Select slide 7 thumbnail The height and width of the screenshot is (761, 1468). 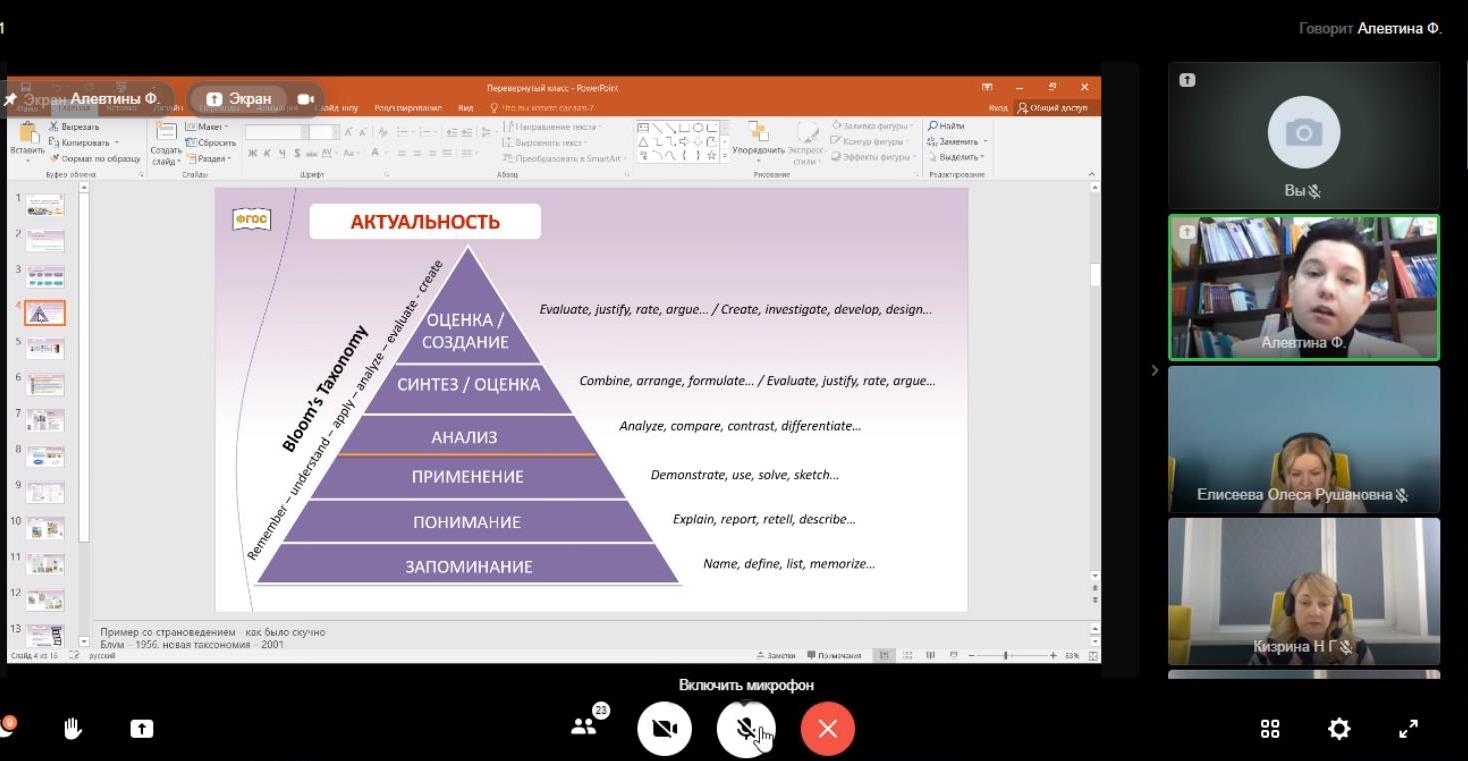click(45, 420)
